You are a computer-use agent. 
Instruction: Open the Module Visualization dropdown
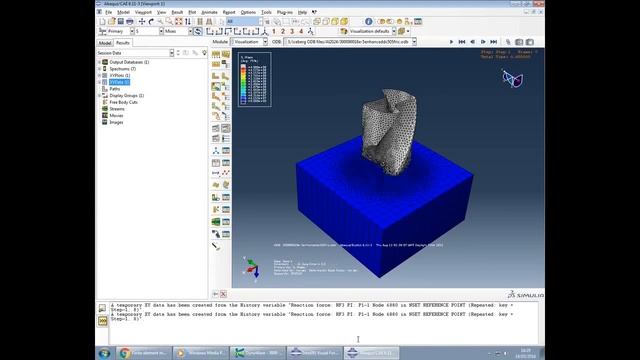pyautogui.click(x=265, y=42)
